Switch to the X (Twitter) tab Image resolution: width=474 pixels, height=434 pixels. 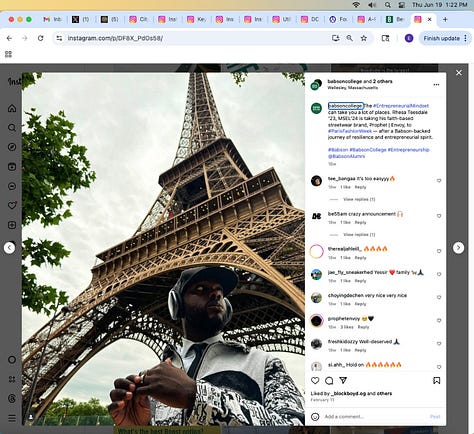click(81, 19)
